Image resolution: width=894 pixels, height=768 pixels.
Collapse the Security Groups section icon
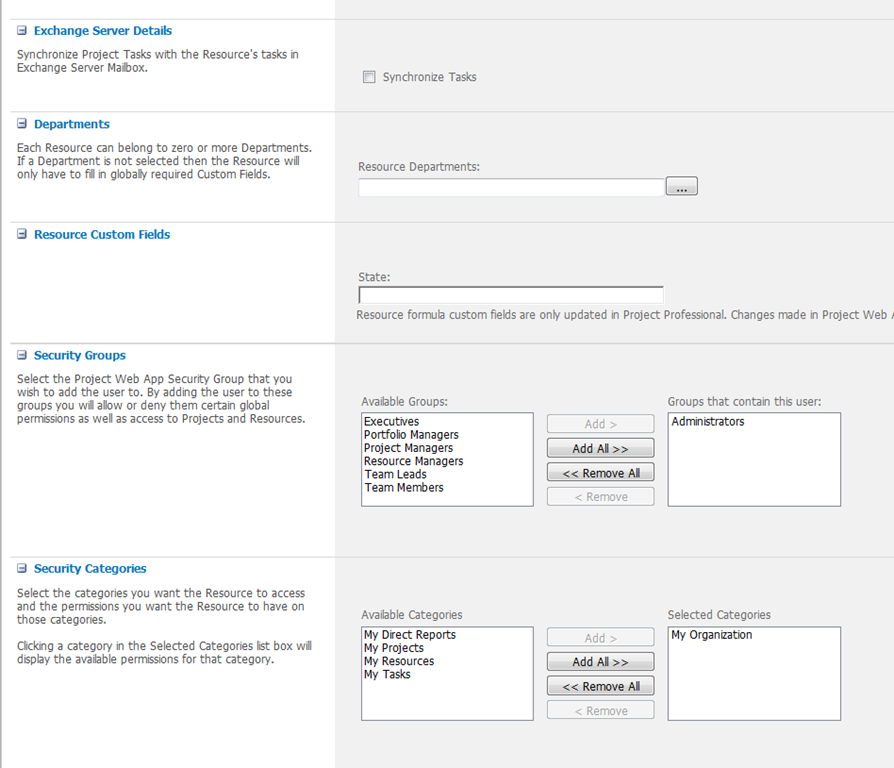22,356
